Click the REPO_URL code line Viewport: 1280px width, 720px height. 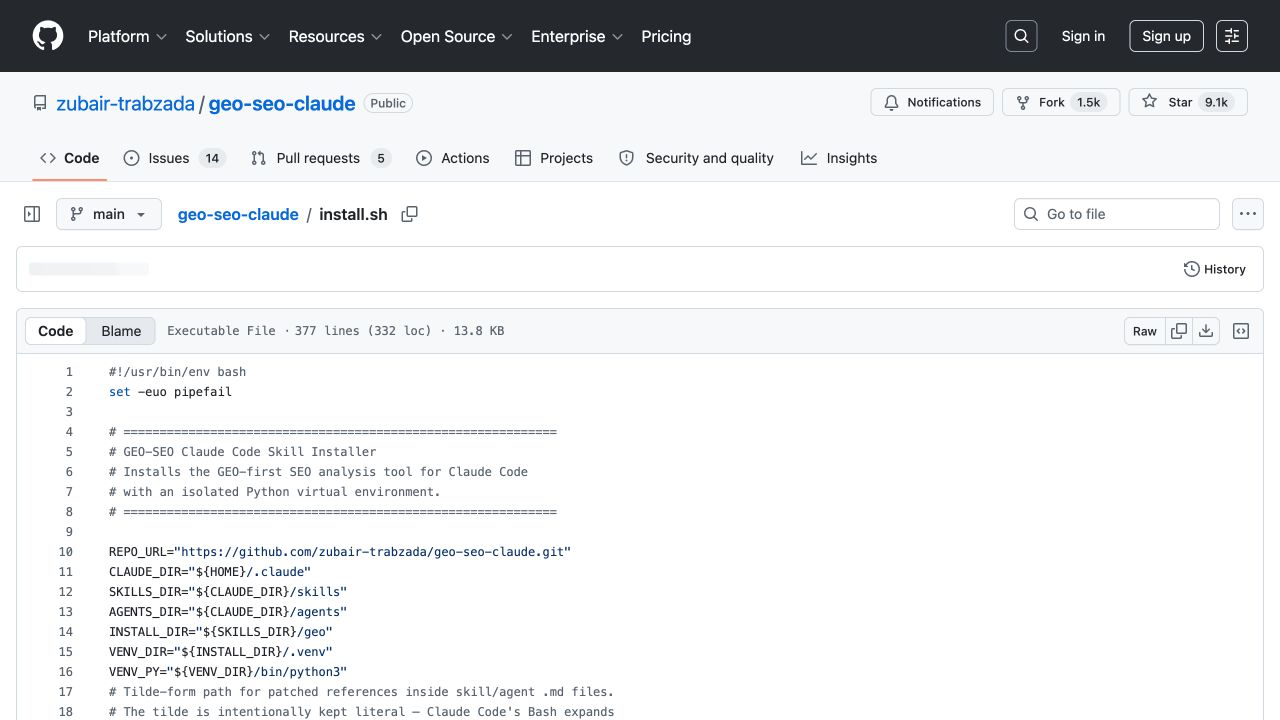tap(340, 552)
